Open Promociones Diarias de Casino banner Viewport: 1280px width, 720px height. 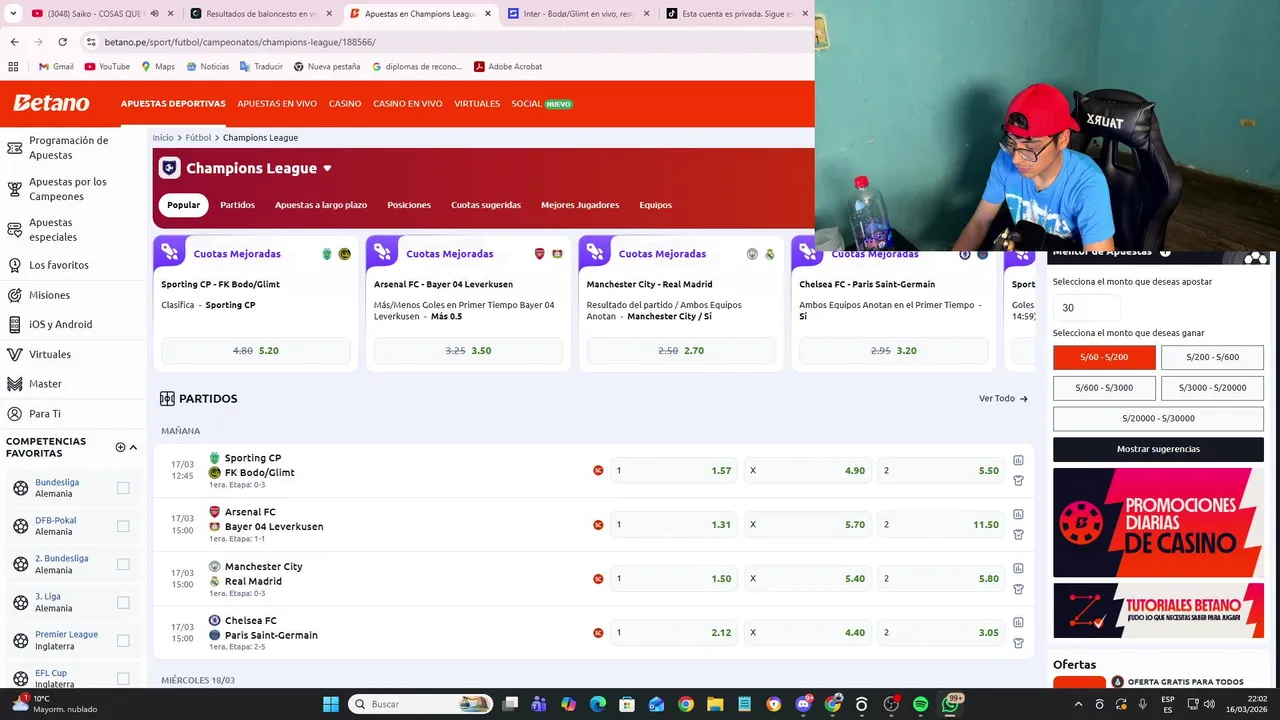1158,522
